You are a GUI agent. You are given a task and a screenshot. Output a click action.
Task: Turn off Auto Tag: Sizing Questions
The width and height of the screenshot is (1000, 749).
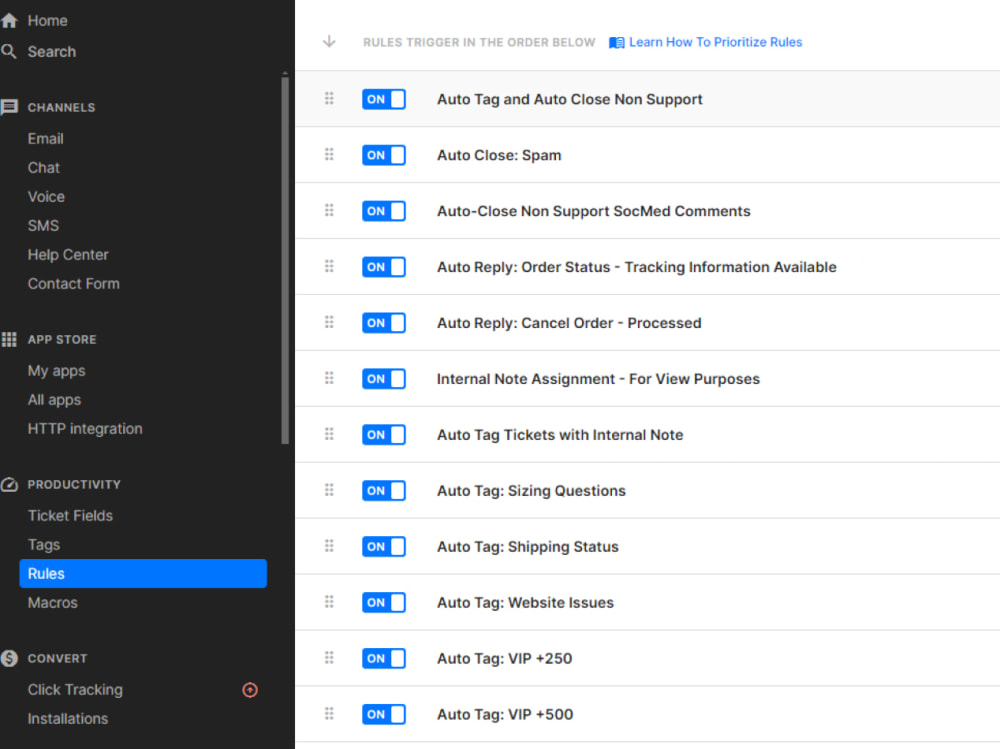pos(384,491)
